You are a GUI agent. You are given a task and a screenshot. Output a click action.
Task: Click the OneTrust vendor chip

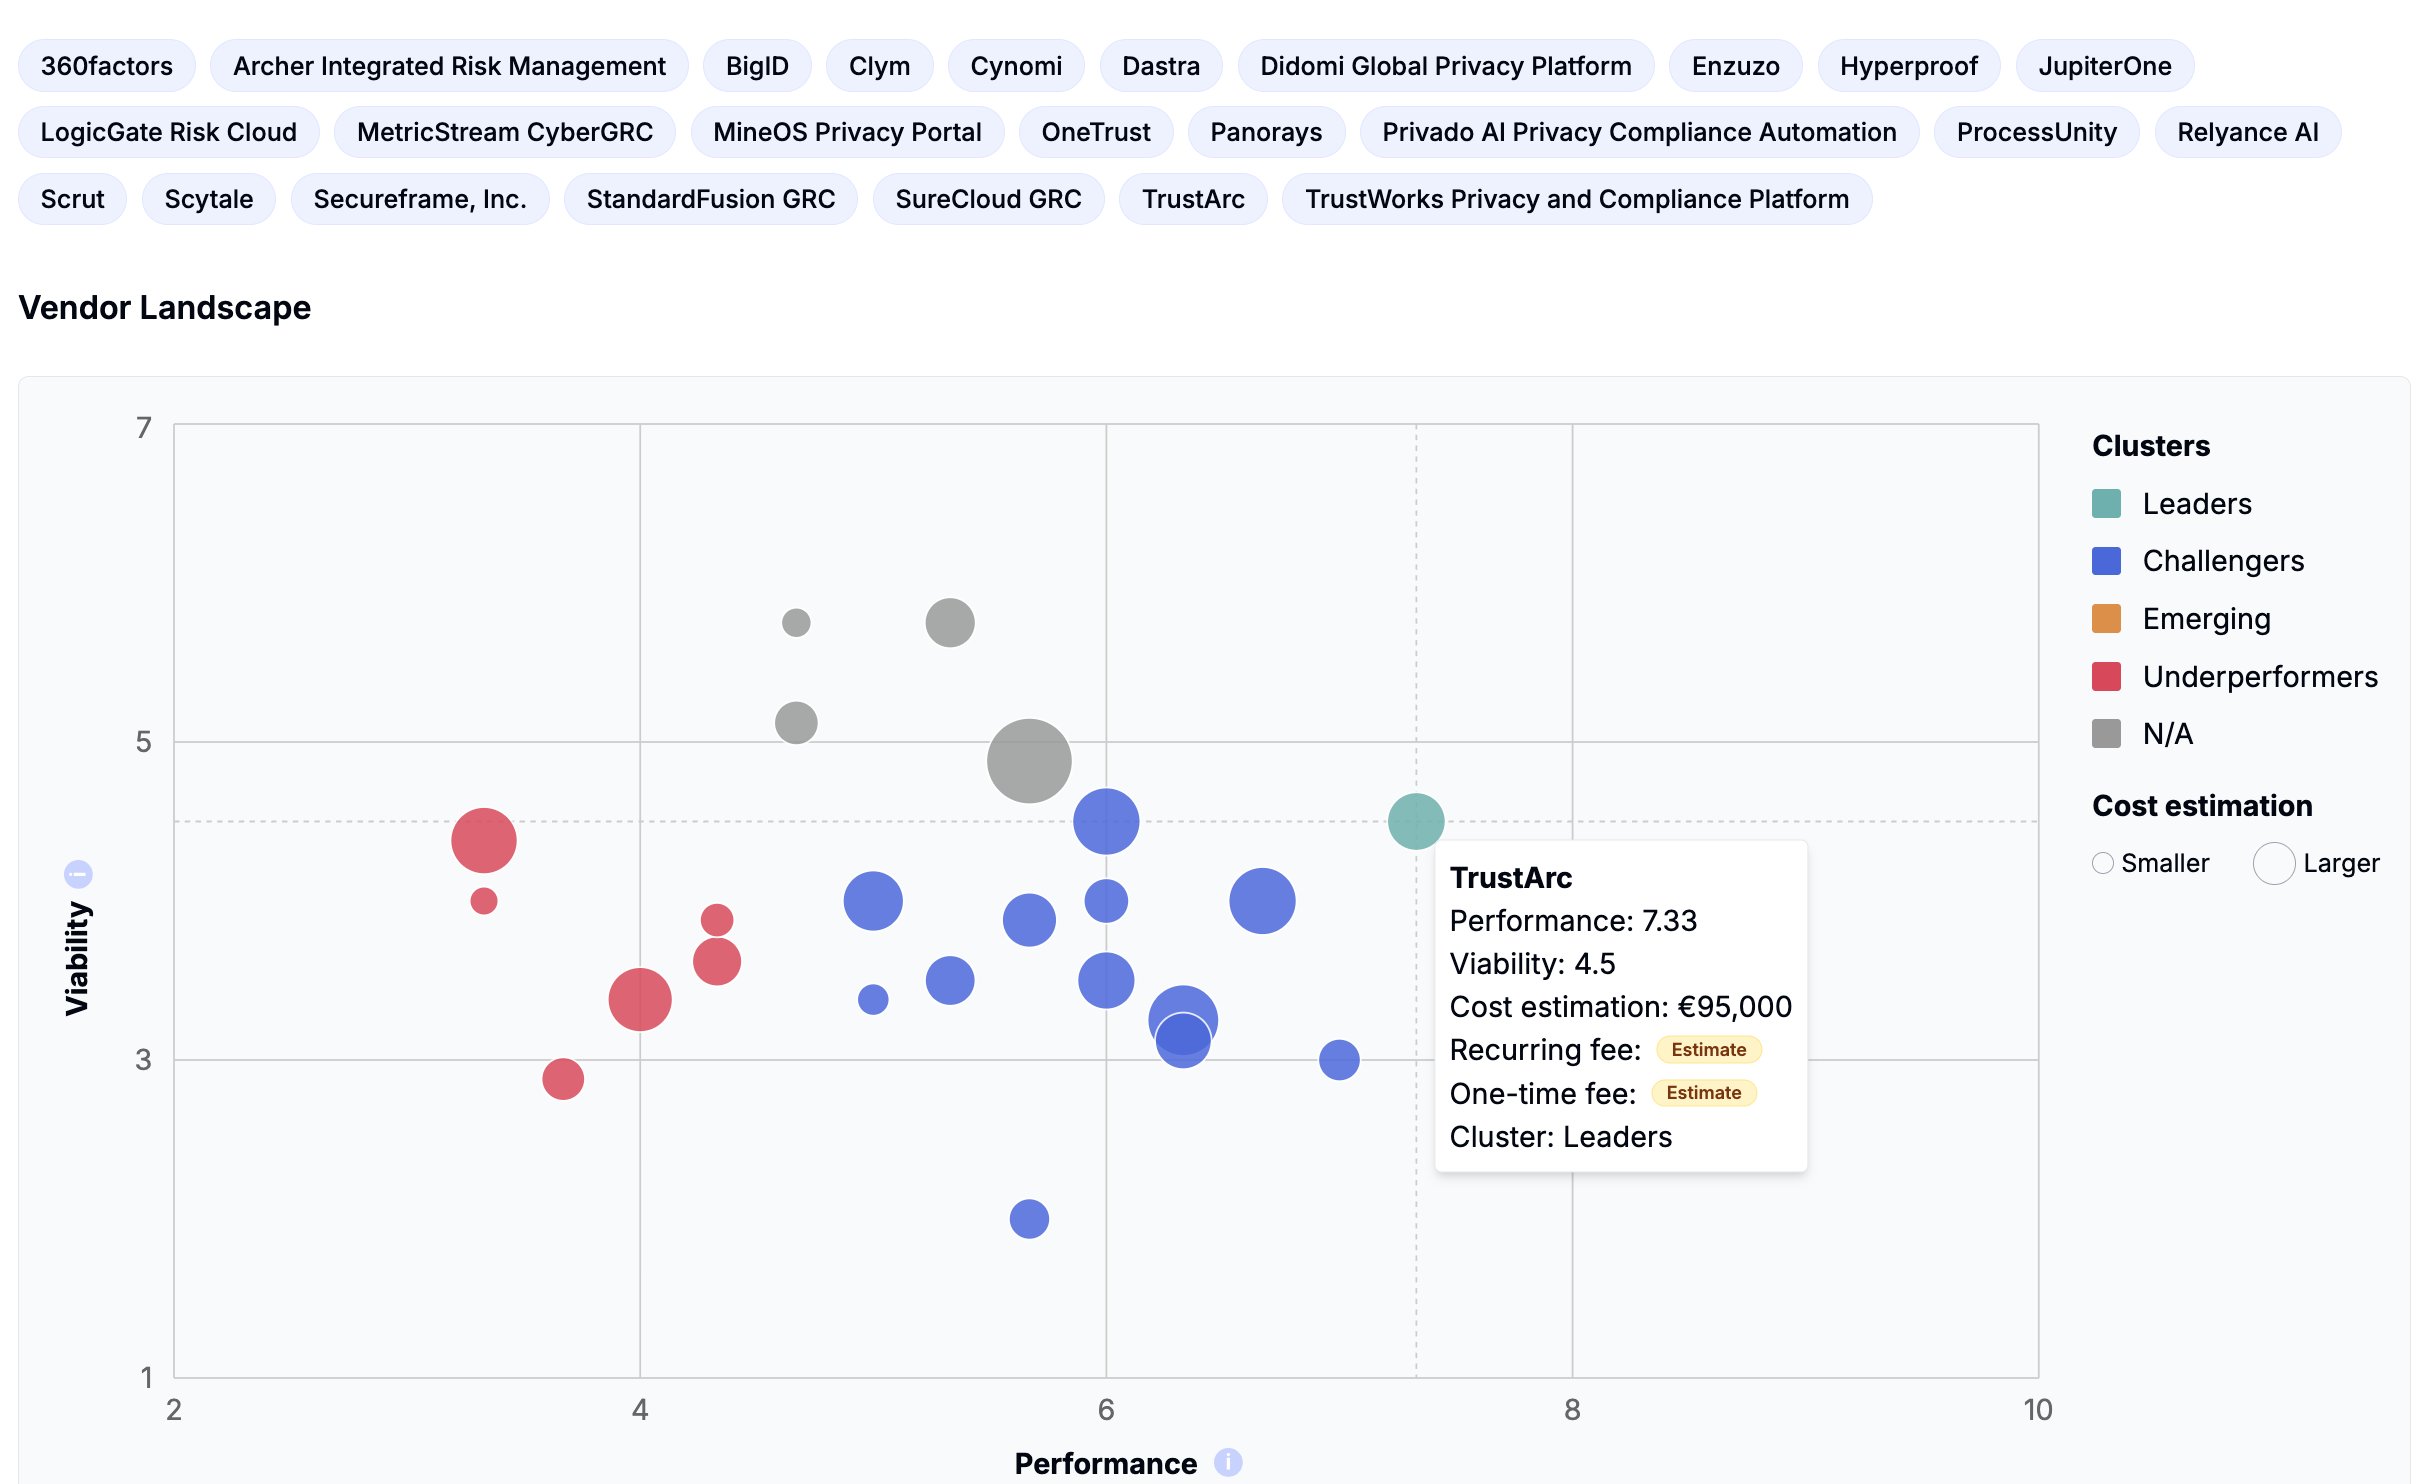(x=1096, y=132)
